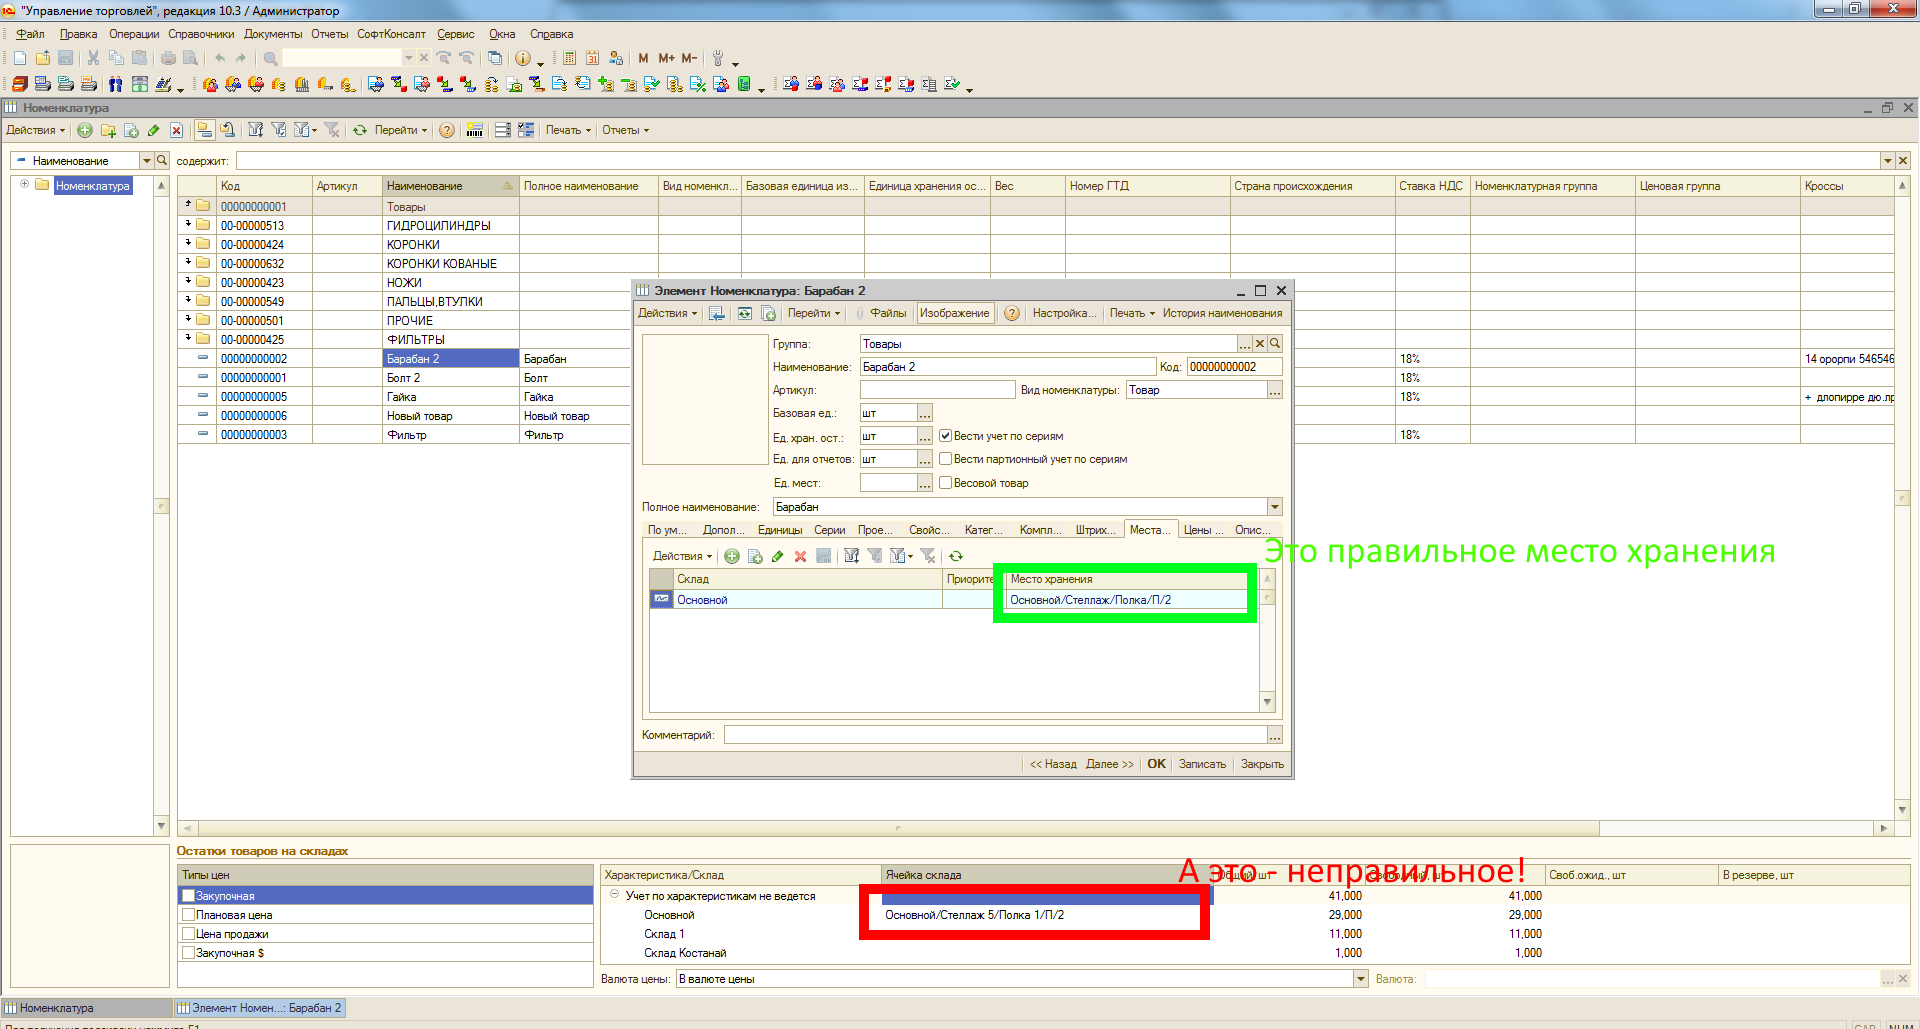Click the horizontal scrollbar under the item list
This screenshot has height=1029, width=1920.
pyautogui.click(x=898, y=828)
